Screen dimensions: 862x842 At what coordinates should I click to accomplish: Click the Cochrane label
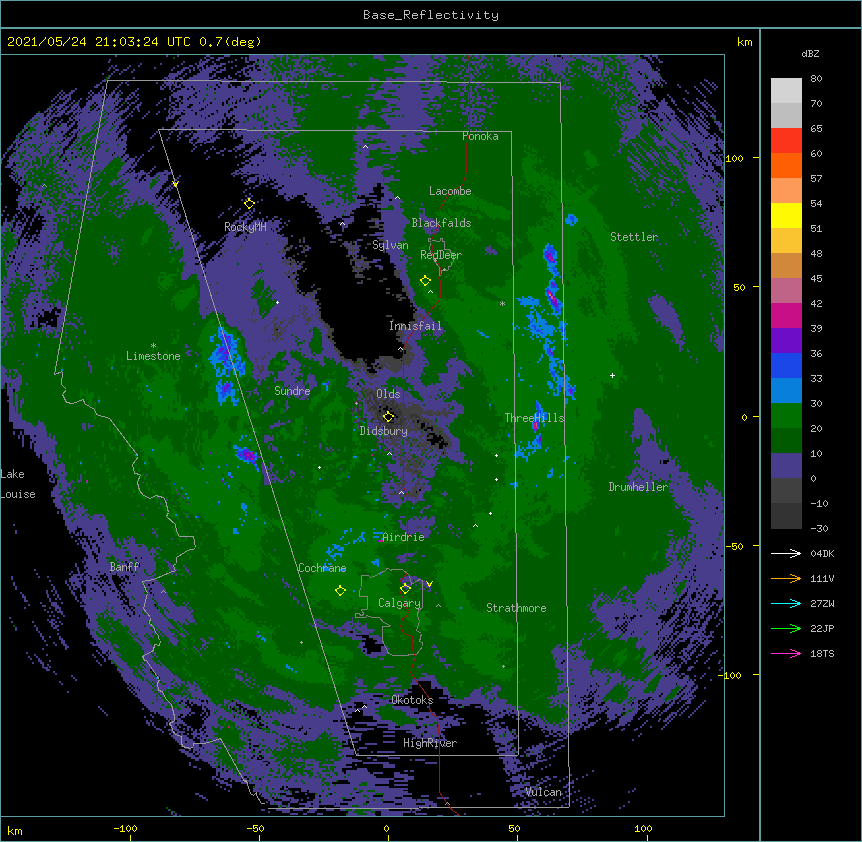322,568
